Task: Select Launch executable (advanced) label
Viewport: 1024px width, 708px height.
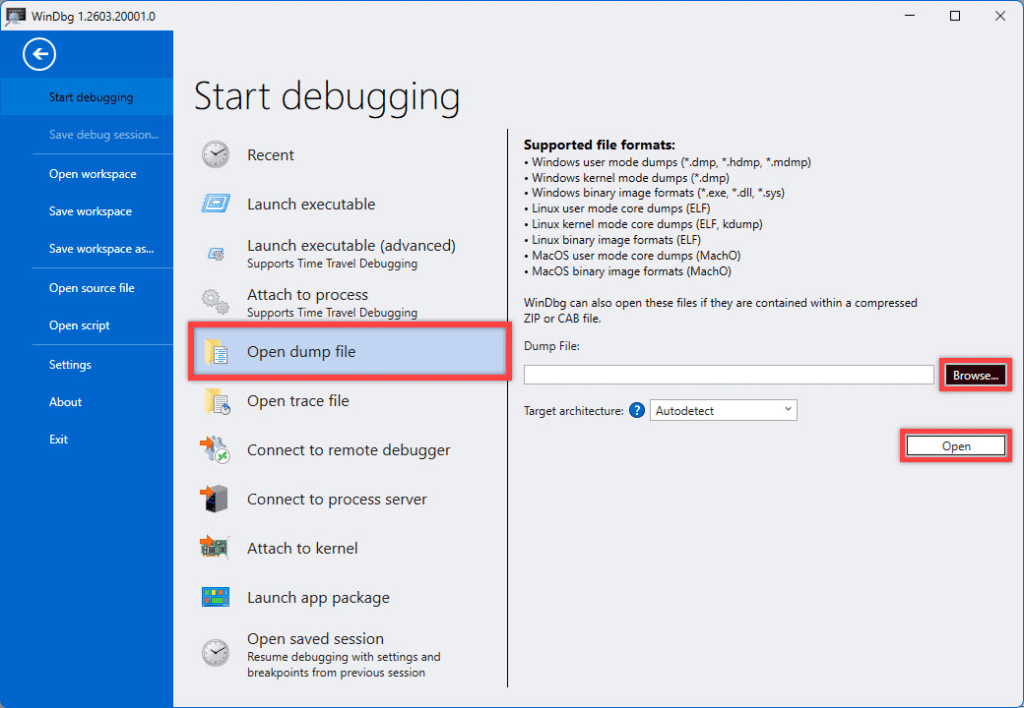Action: pyautogui.click(x=351, y=246)
